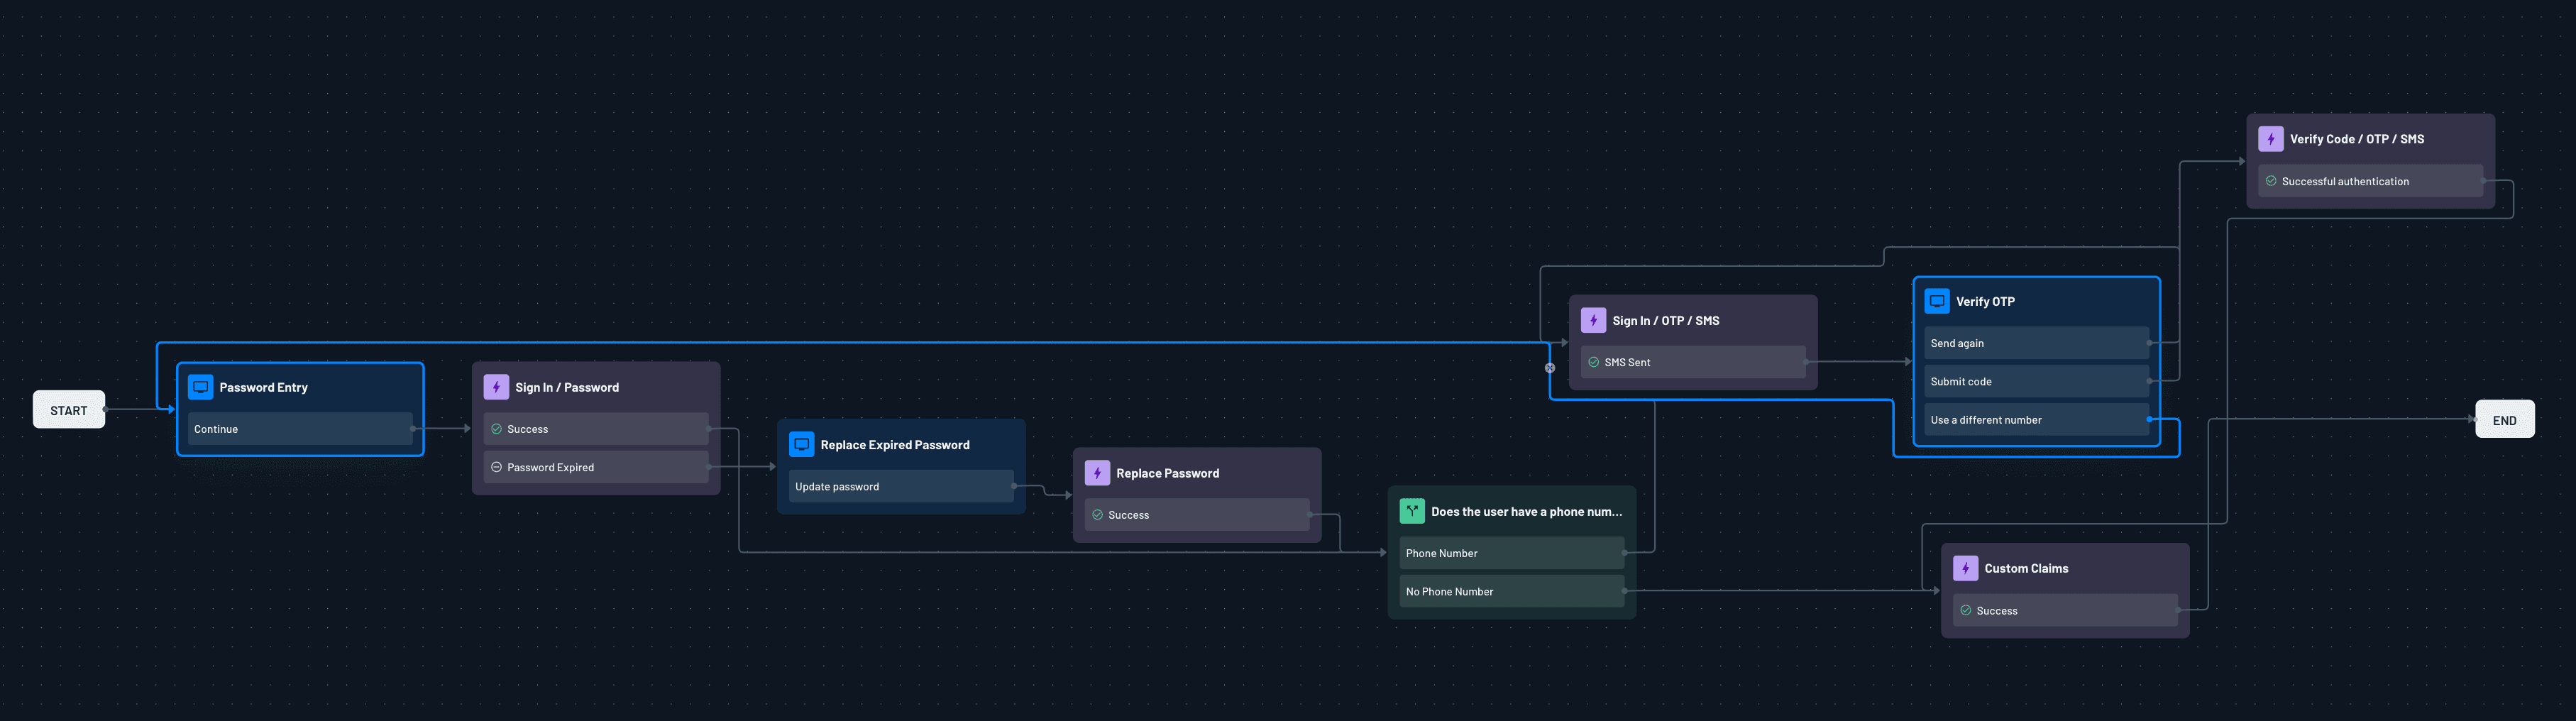The width and height of the screenshot is (2576, 721).
Task: Click the lightning icon on Custom Claims node
Action: point(1964,567)
